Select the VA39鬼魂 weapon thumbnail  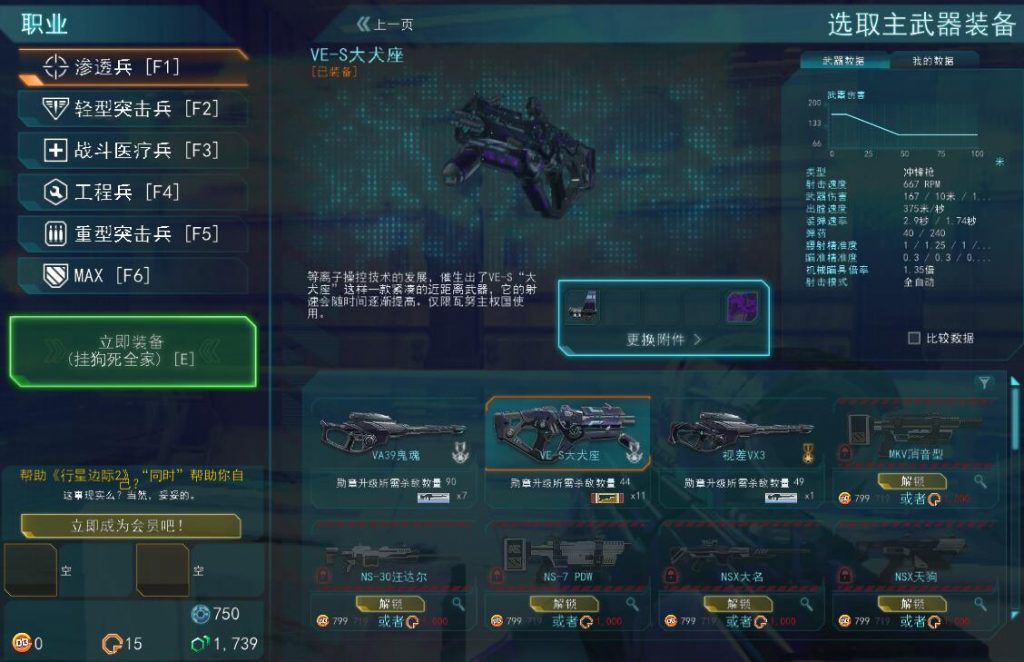pyautogui.click(x=394, y=436)
